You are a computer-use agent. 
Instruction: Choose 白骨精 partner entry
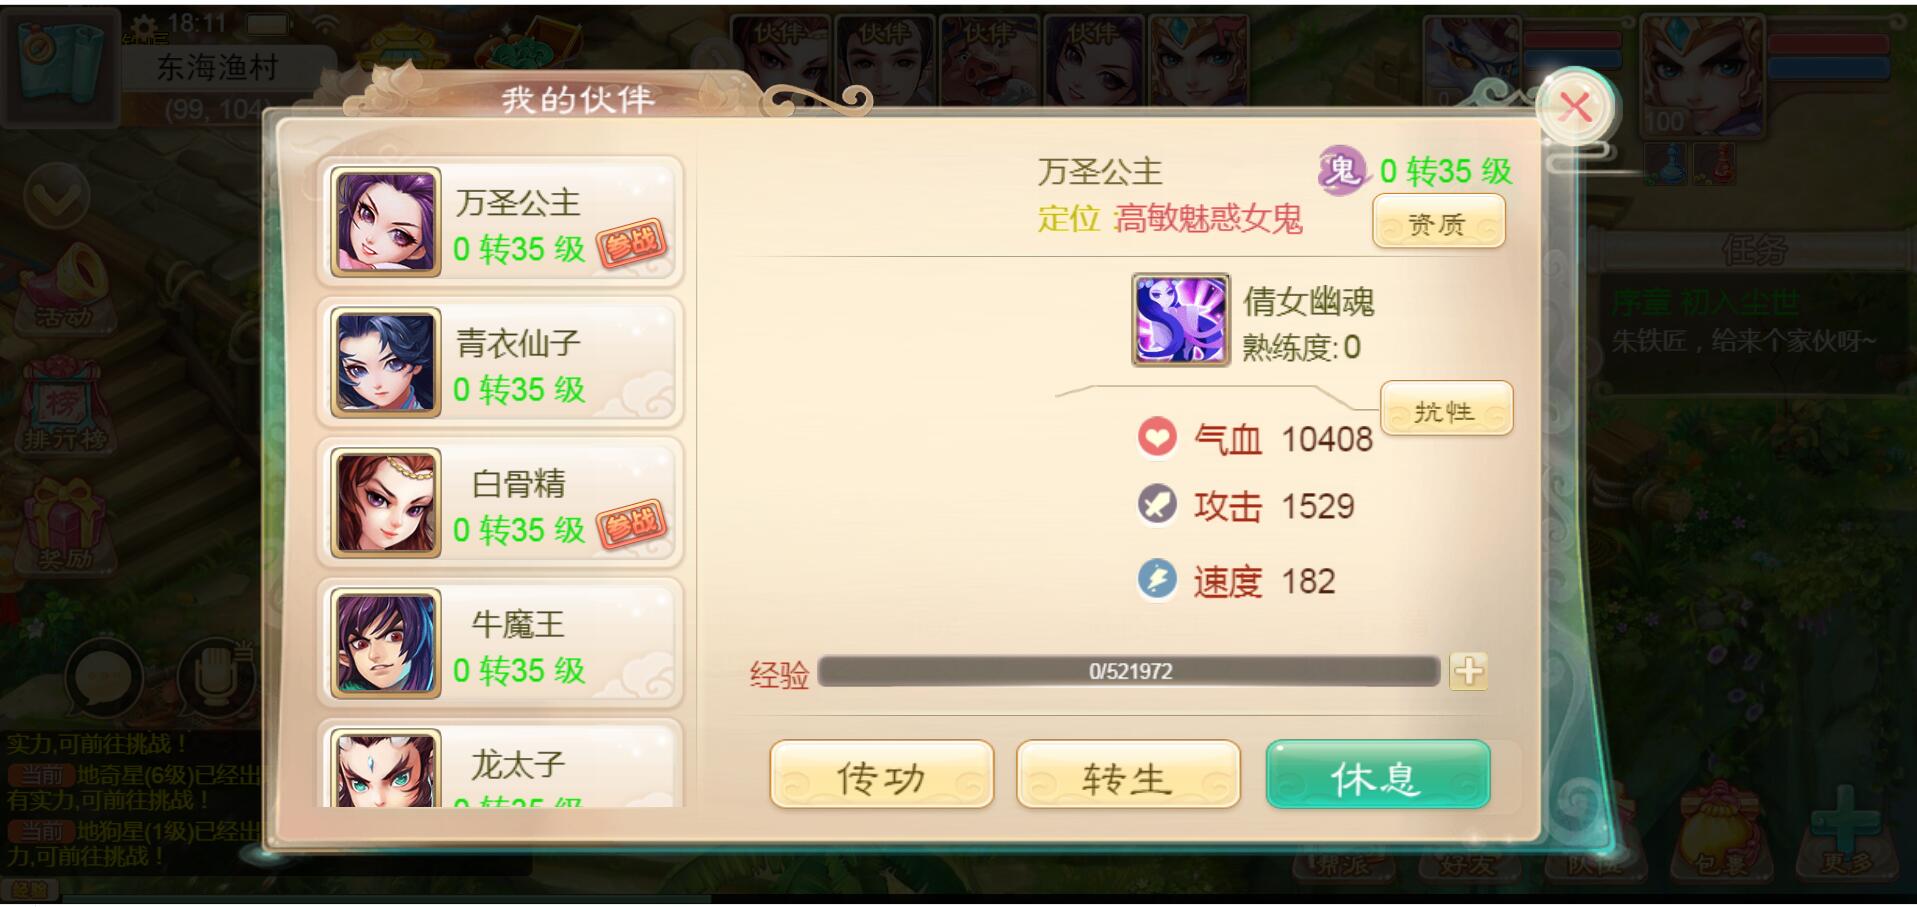(x=500, y=503)
